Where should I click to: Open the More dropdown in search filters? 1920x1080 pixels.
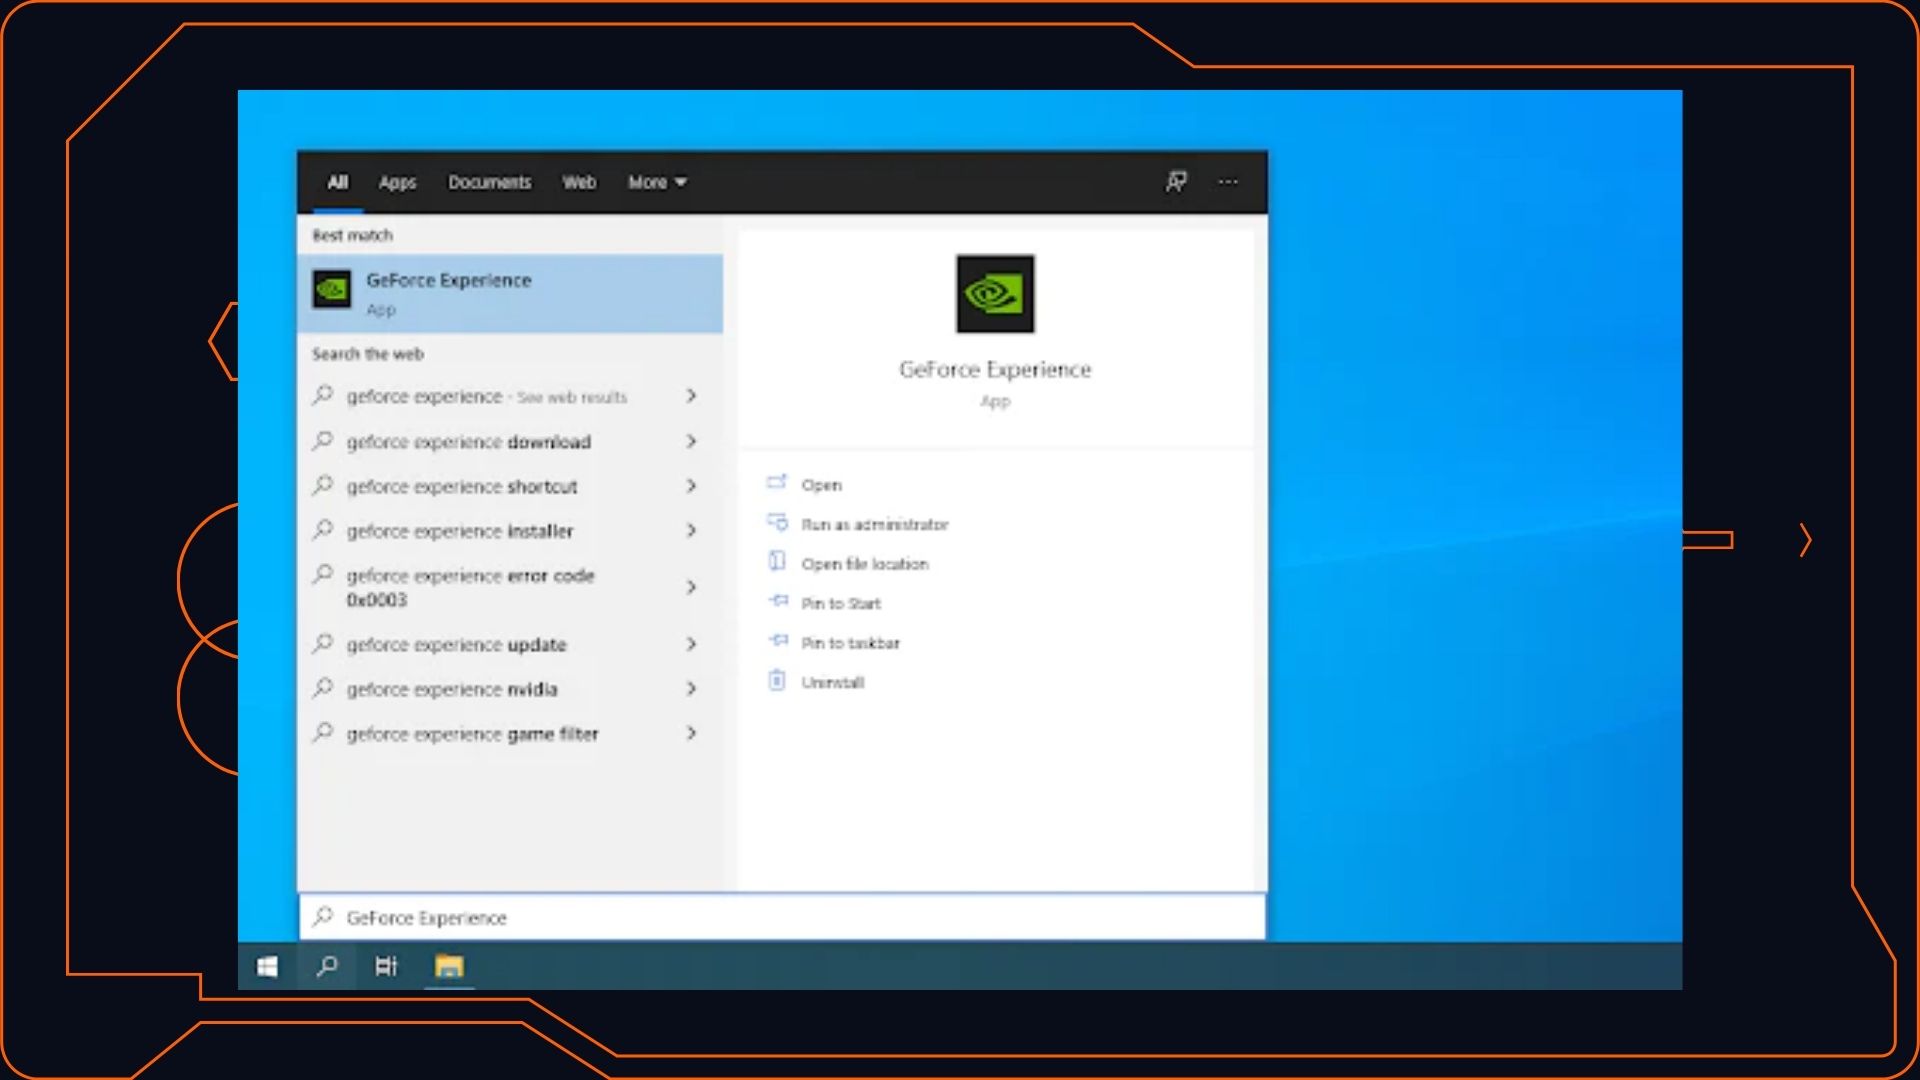click(657, 182)
